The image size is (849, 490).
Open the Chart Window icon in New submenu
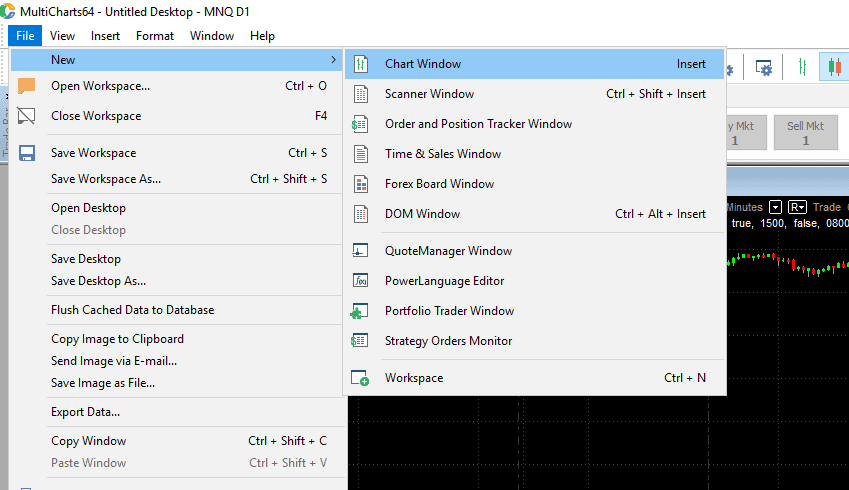click(x=361, y=64)
